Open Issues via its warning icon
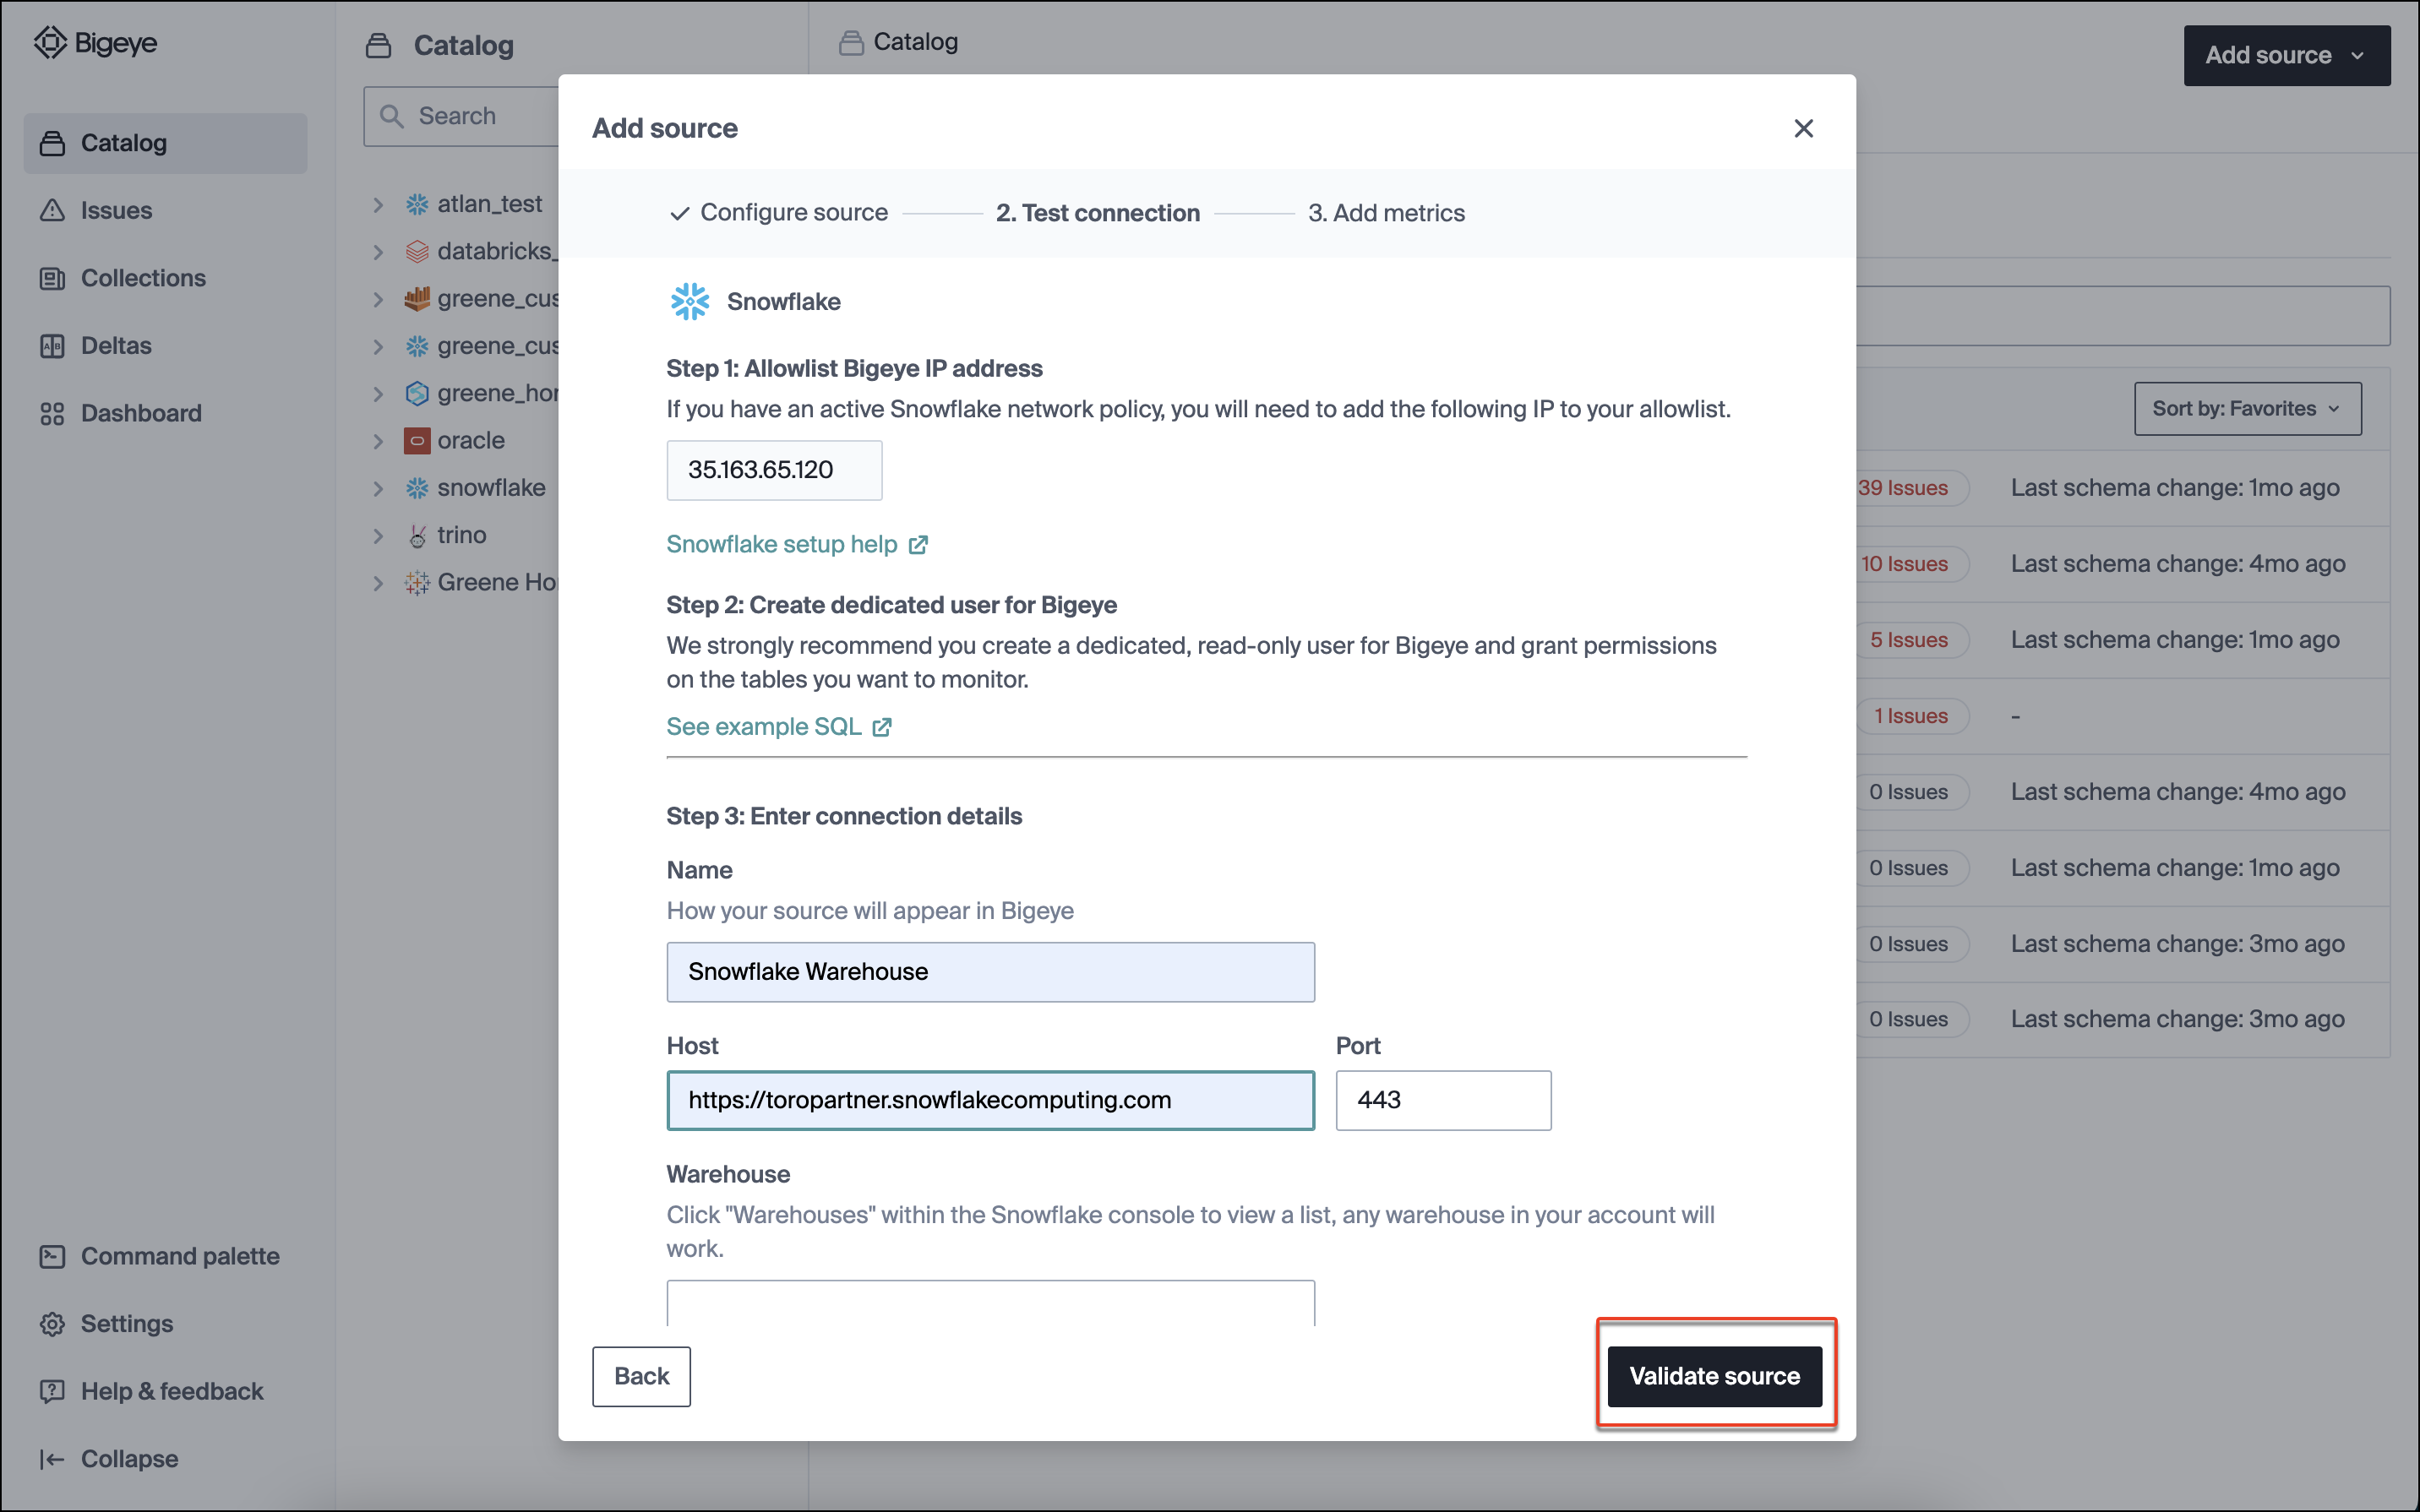This screenshot has width=2420, height=1512. (52, 210)
